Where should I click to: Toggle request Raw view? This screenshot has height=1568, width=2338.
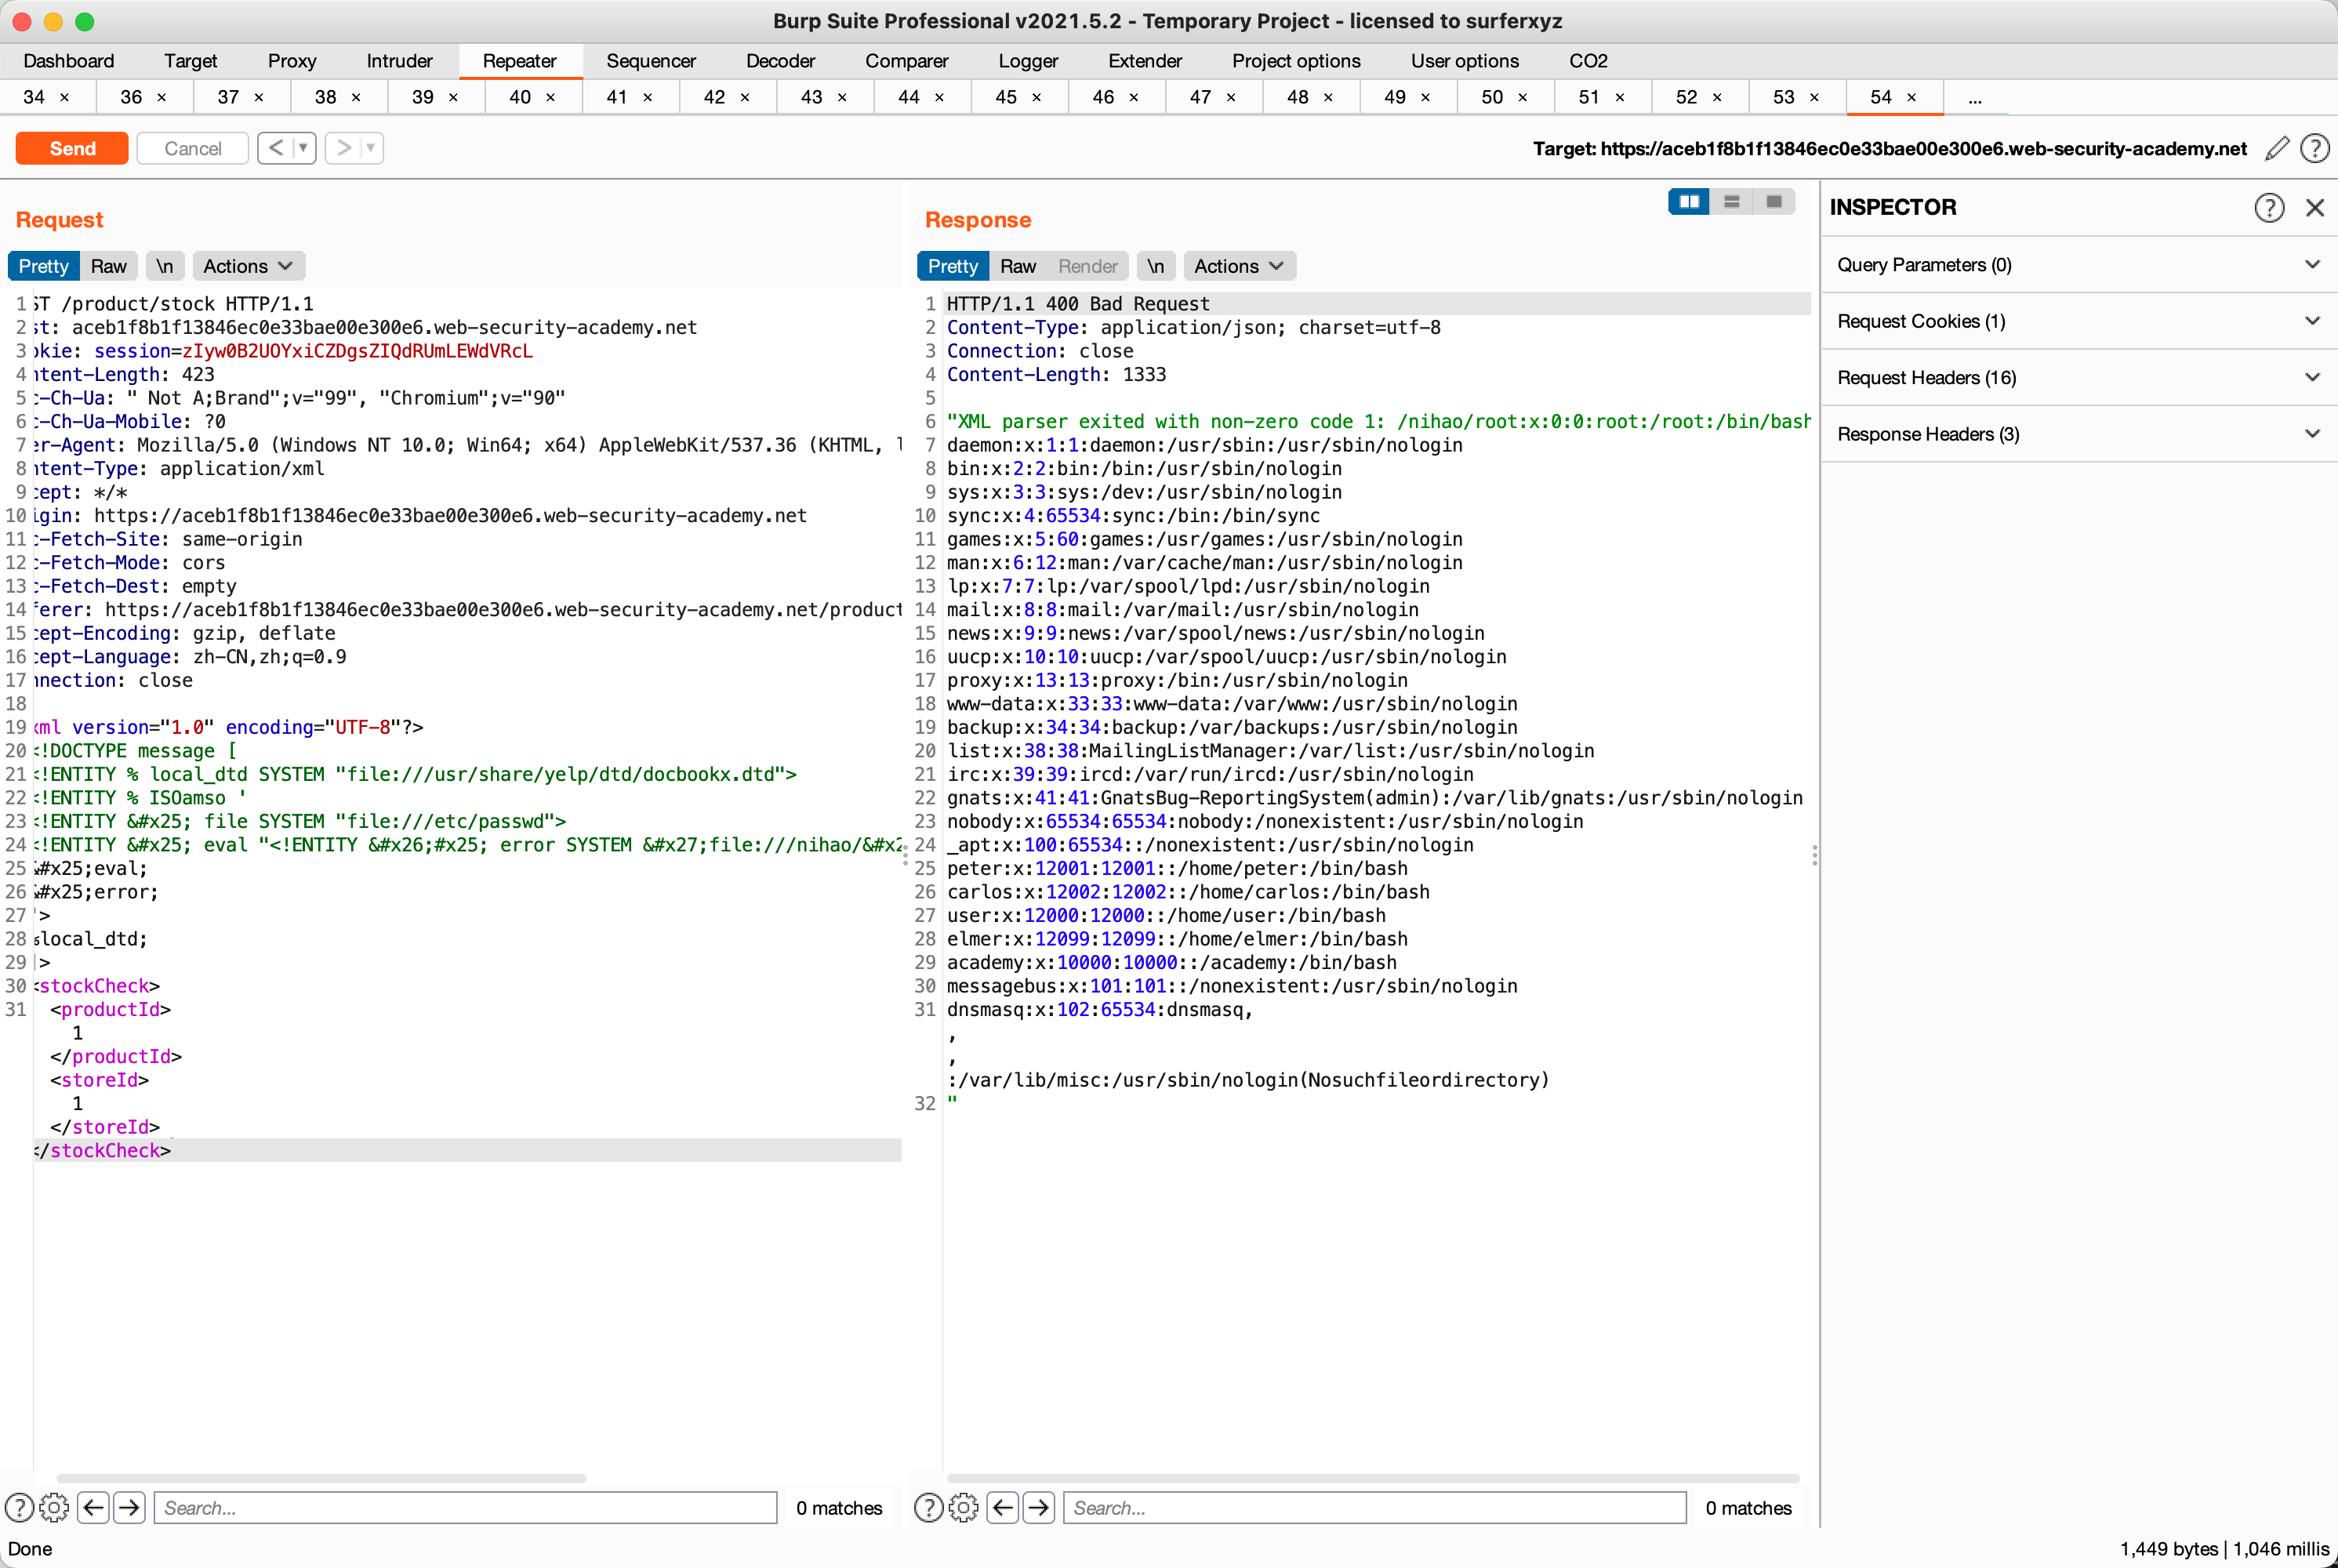pos(108,266)
